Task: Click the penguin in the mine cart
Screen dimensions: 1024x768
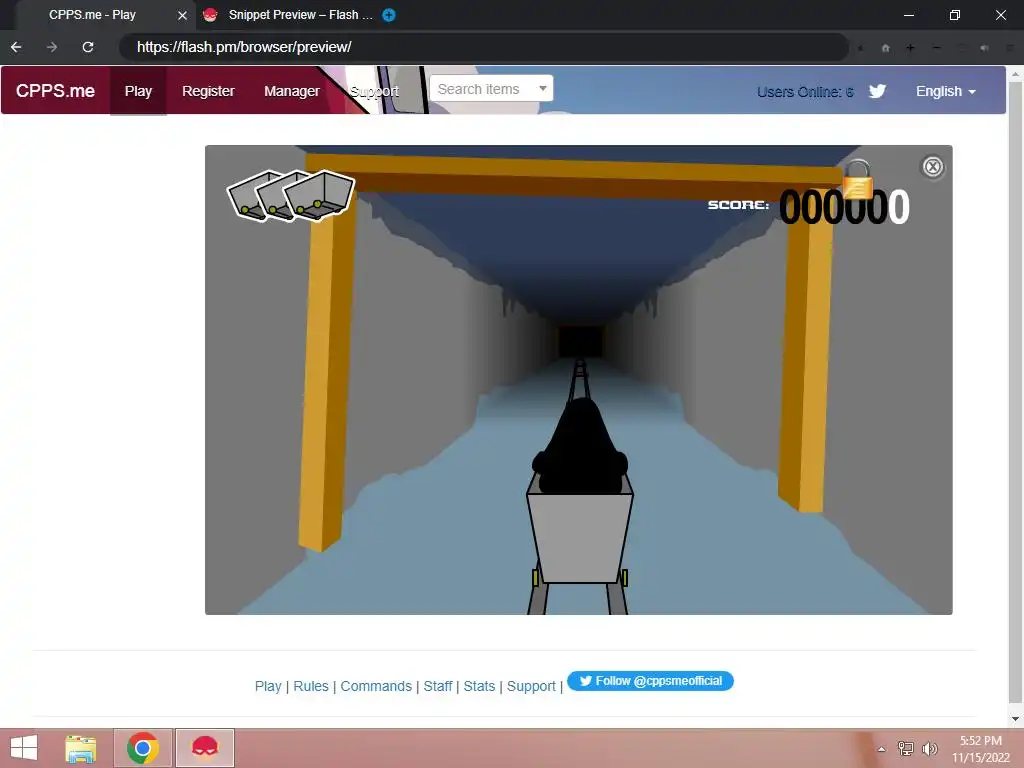Action: point(580,447)
